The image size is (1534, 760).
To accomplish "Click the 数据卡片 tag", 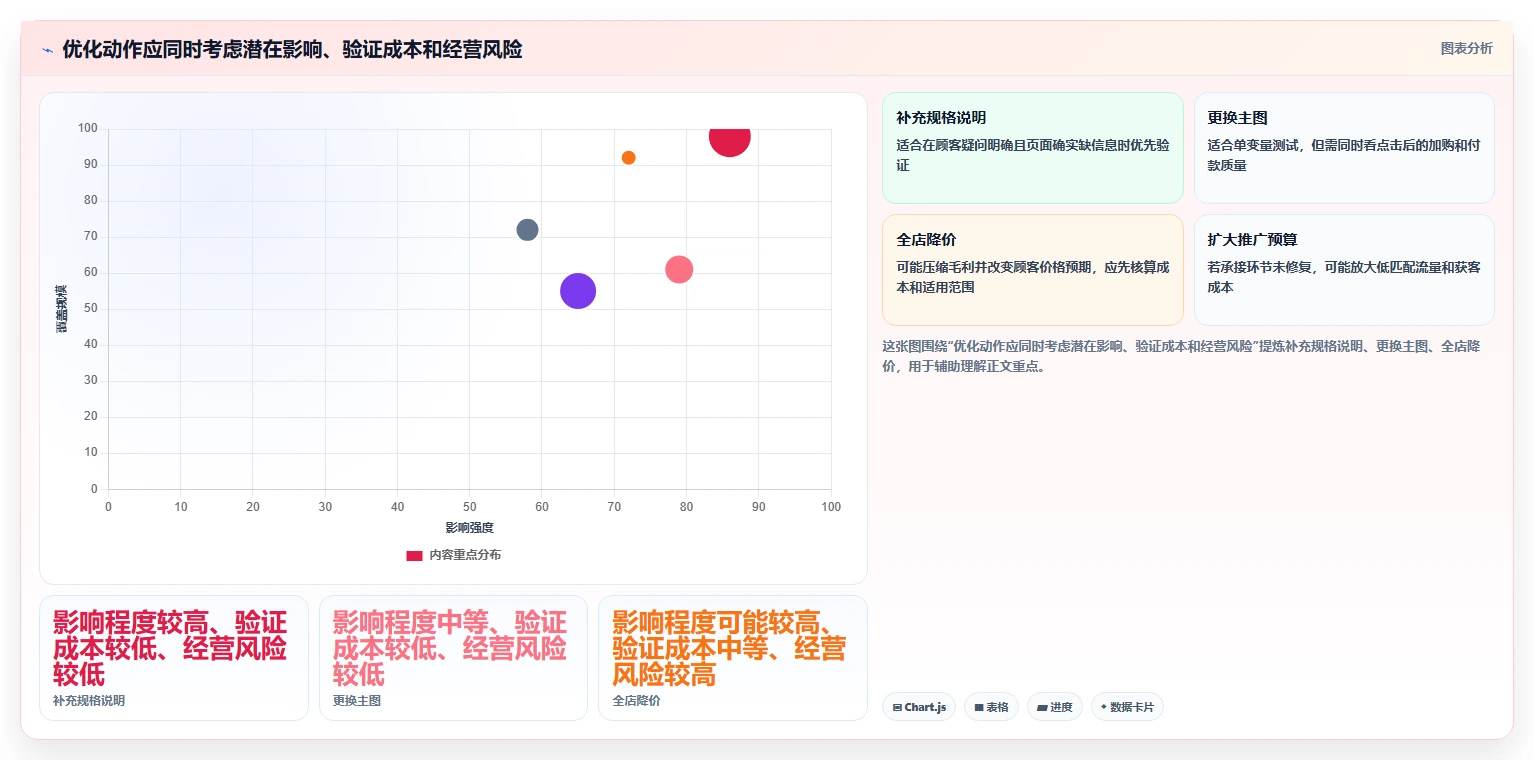I will click(x=1127, y=707).
